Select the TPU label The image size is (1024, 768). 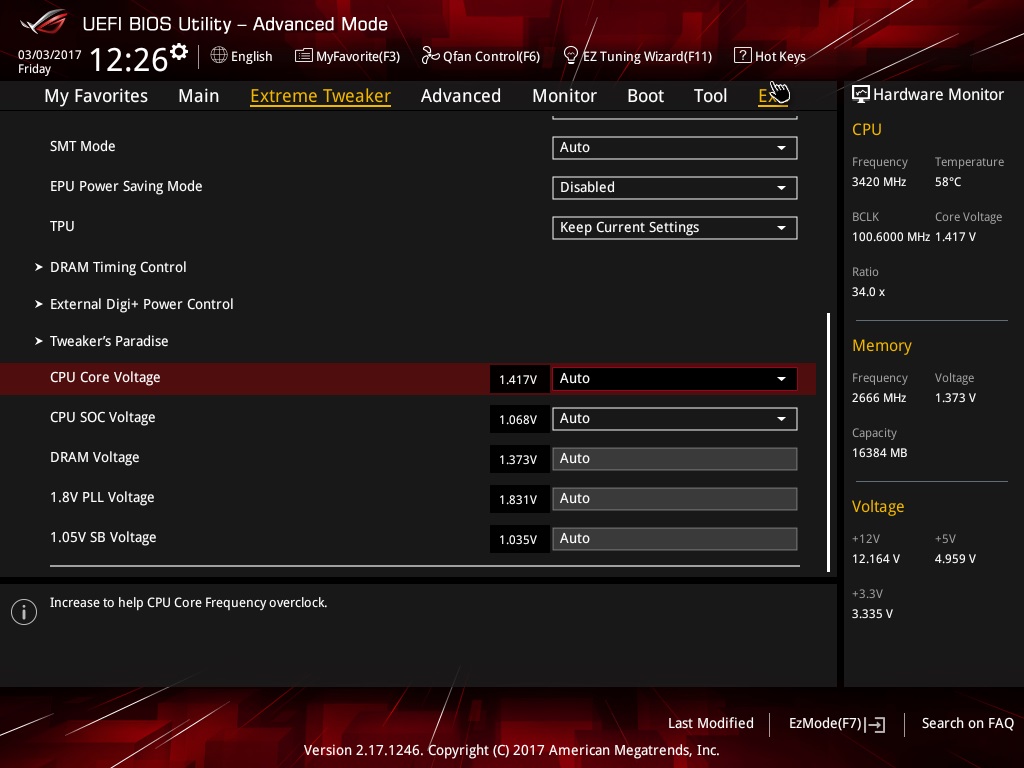pyautogui.click(x=62, y=226)
